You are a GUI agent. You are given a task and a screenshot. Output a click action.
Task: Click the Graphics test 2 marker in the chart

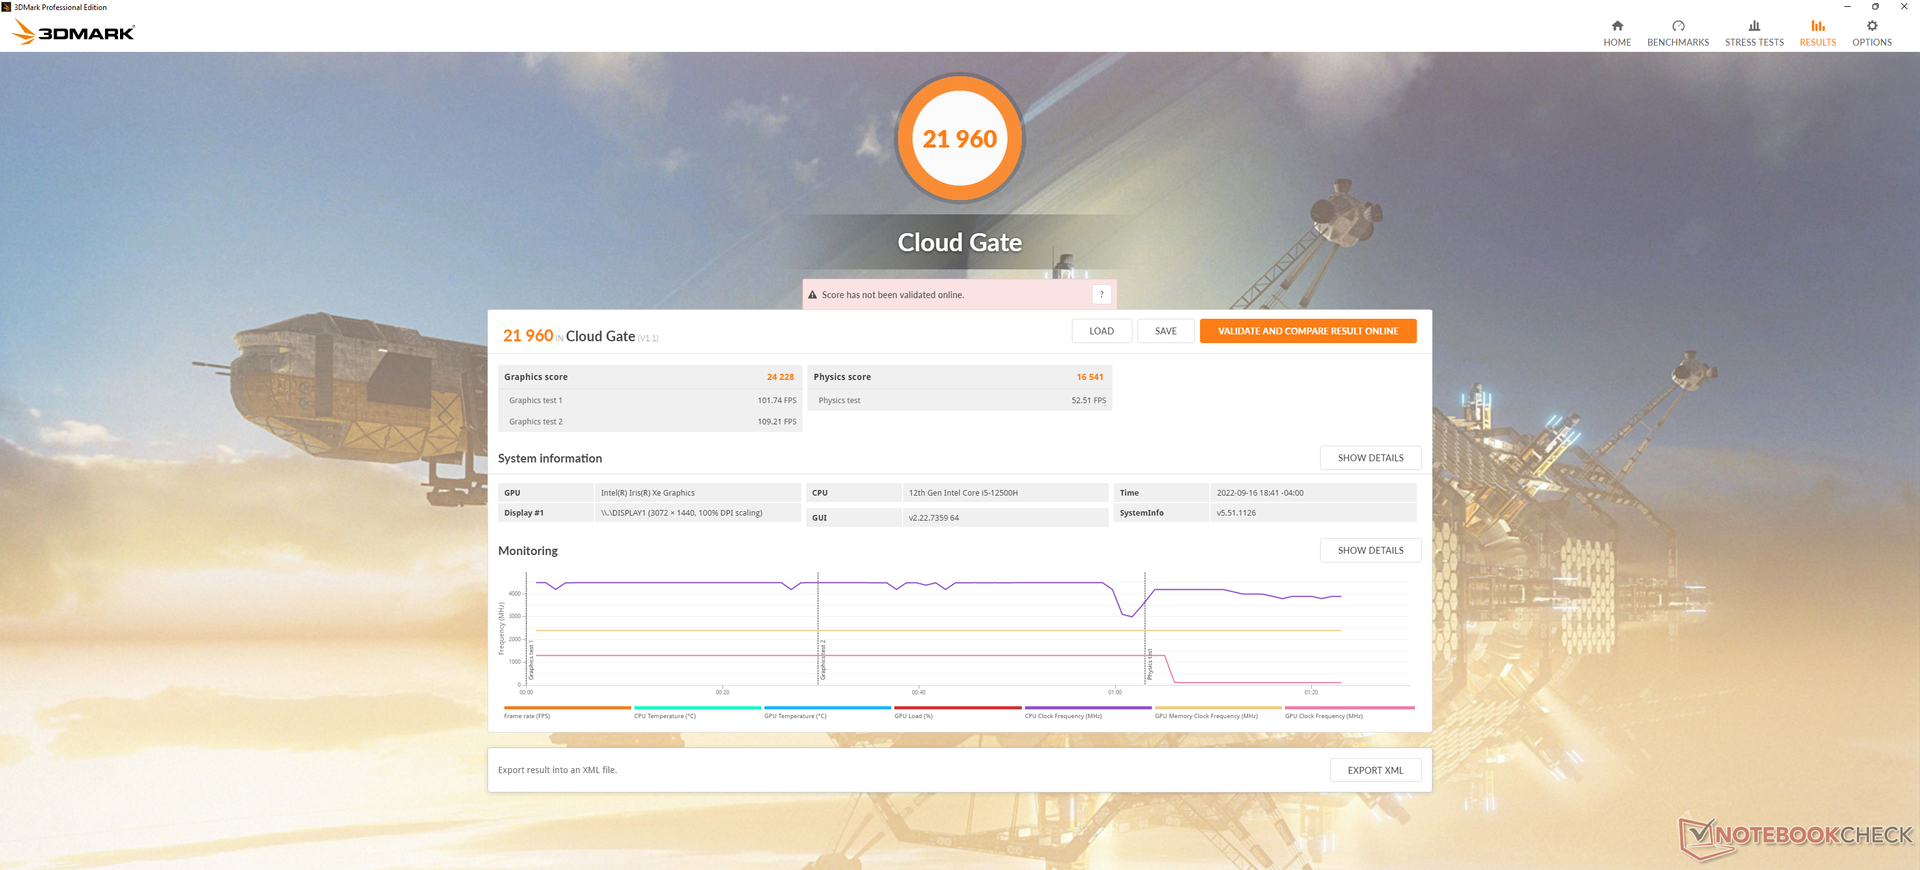tap(823, 660)
